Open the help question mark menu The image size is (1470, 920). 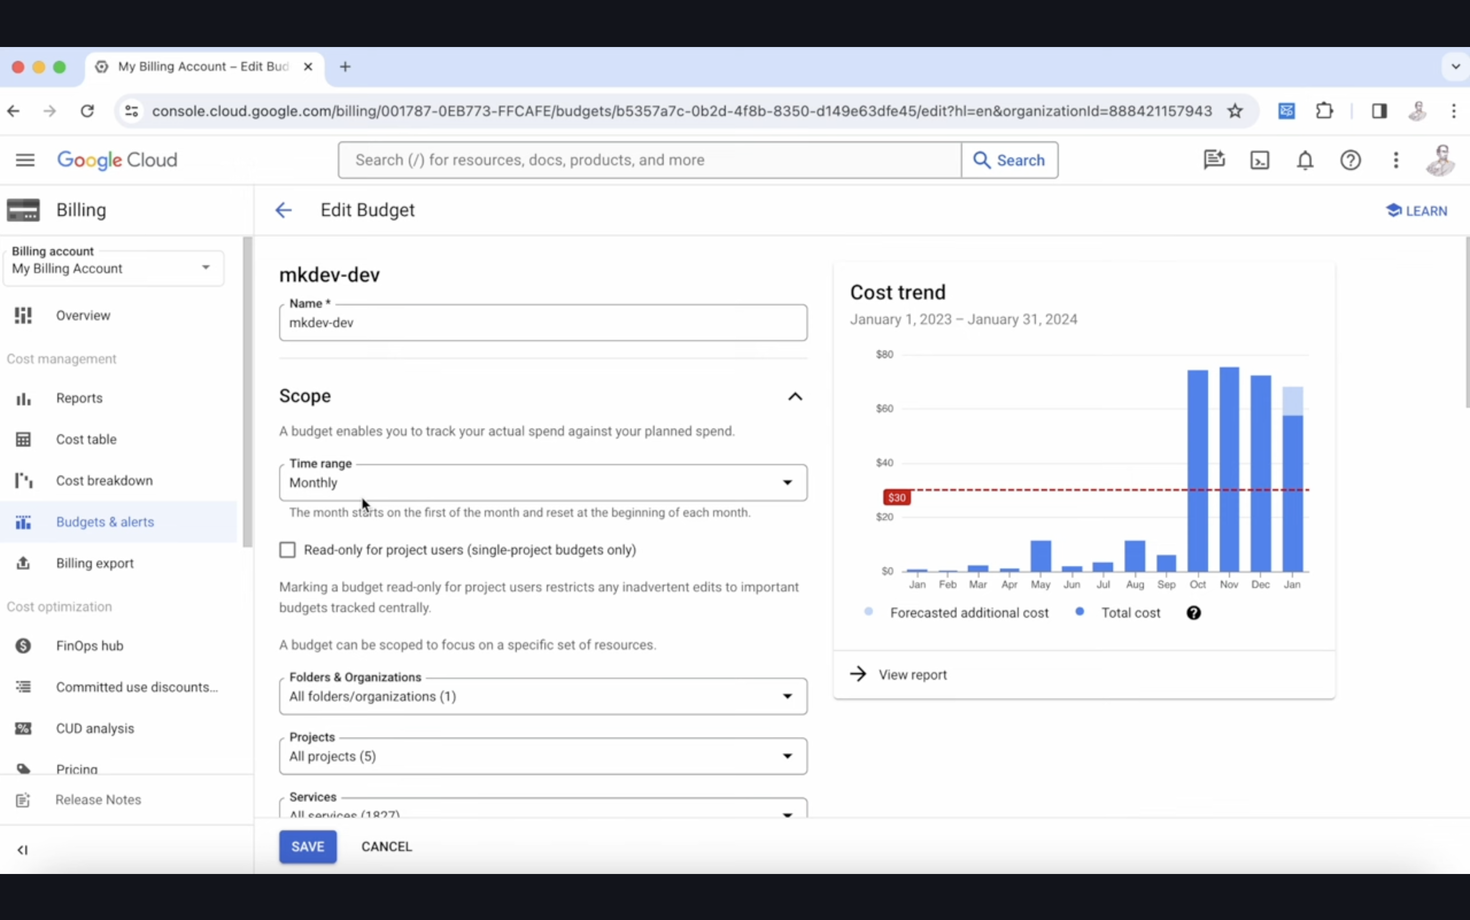point(1351,160)
